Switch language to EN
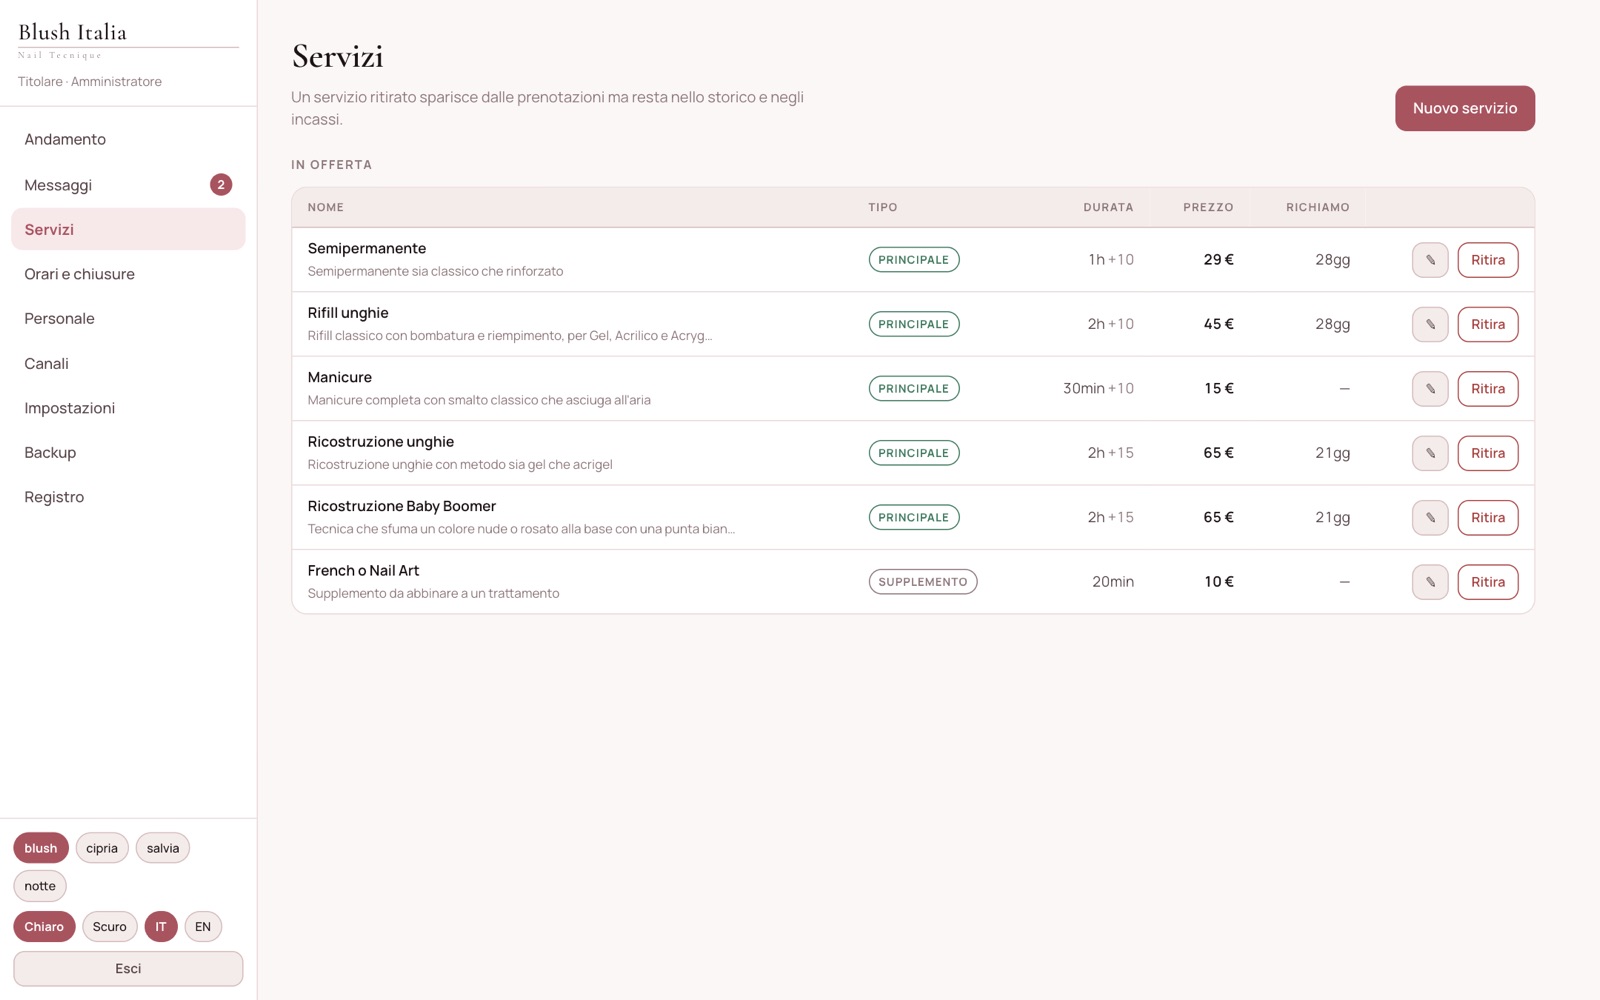The image size is (1600, 1000). tap(203, 927)
